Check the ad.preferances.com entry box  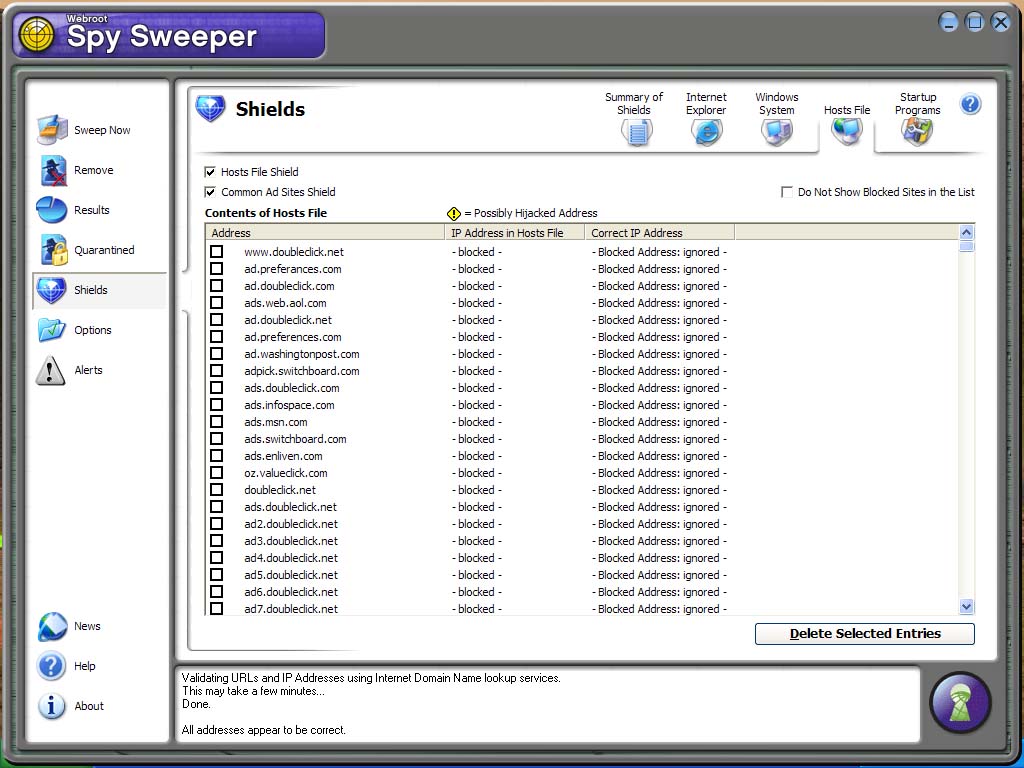coord(217,268)
